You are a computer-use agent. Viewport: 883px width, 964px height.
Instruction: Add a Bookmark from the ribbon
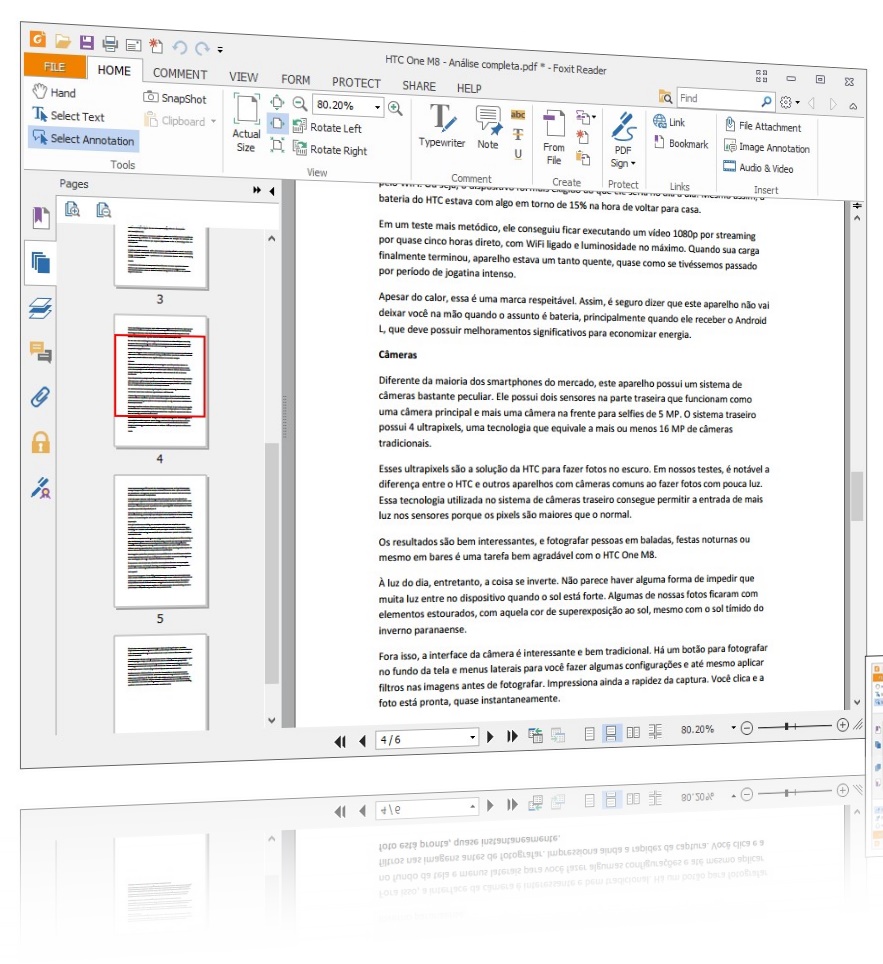681,143
